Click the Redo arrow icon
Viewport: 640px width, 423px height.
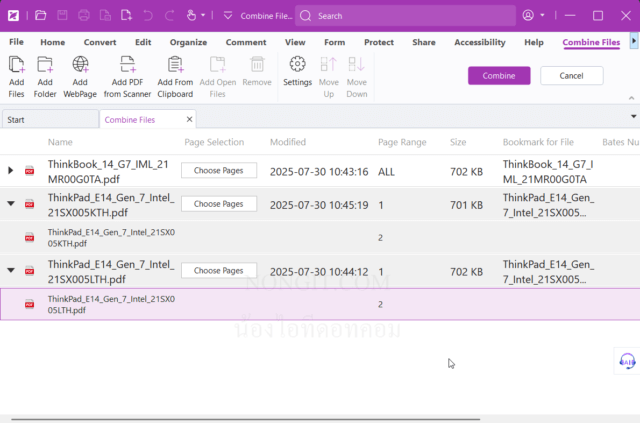169,16
